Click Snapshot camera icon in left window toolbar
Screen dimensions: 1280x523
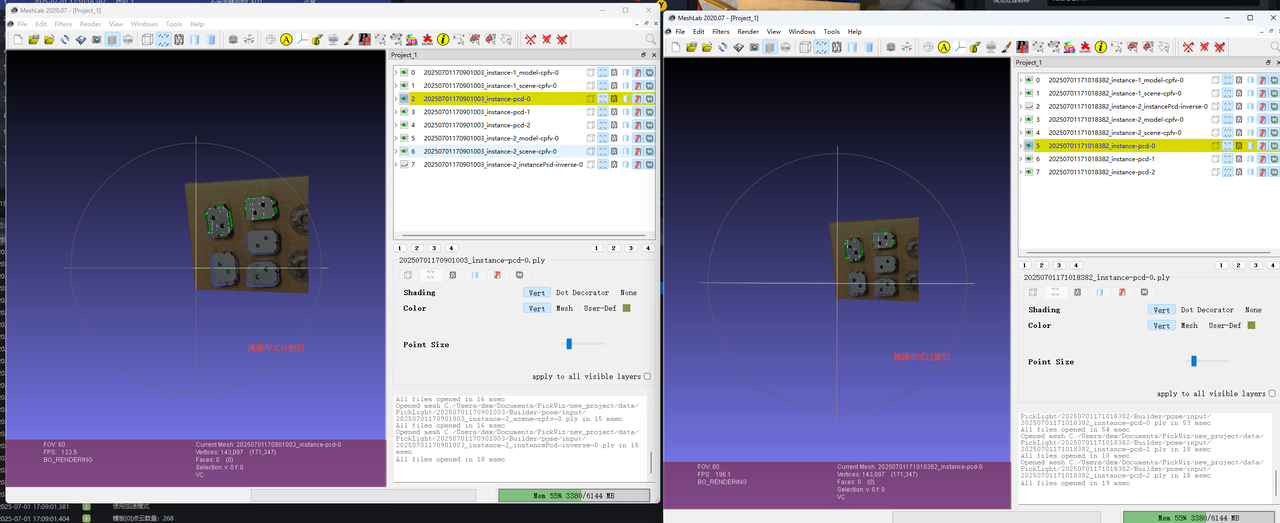[96, 40]
